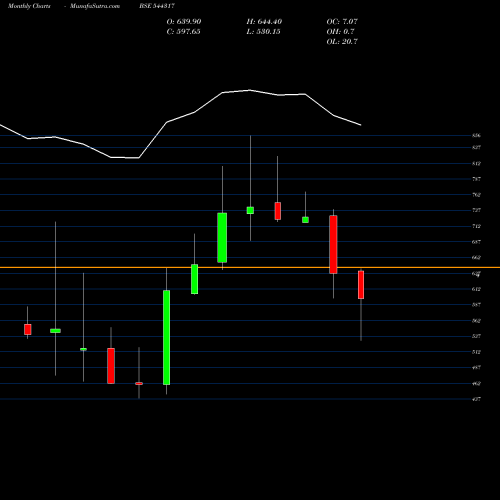Viewport: 500px width, 500px height.
Task: Click the bottom price axis label 437
Action: tap(476, 399)
